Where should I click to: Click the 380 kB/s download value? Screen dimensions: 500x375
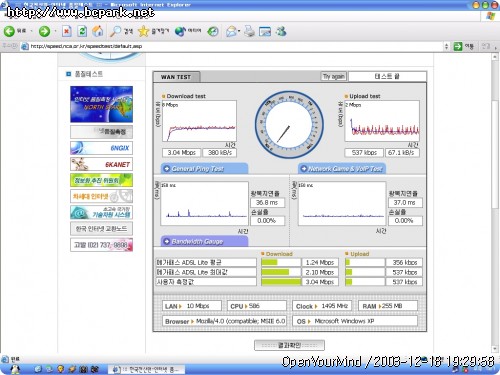tap(220, 153)
